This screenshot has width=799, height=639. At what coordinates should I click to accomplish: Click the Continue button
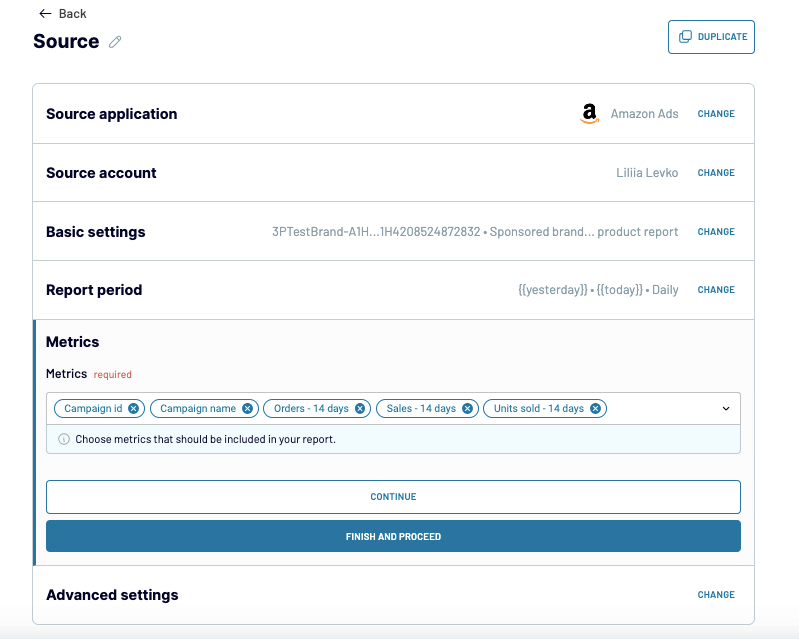pos(393,497)
